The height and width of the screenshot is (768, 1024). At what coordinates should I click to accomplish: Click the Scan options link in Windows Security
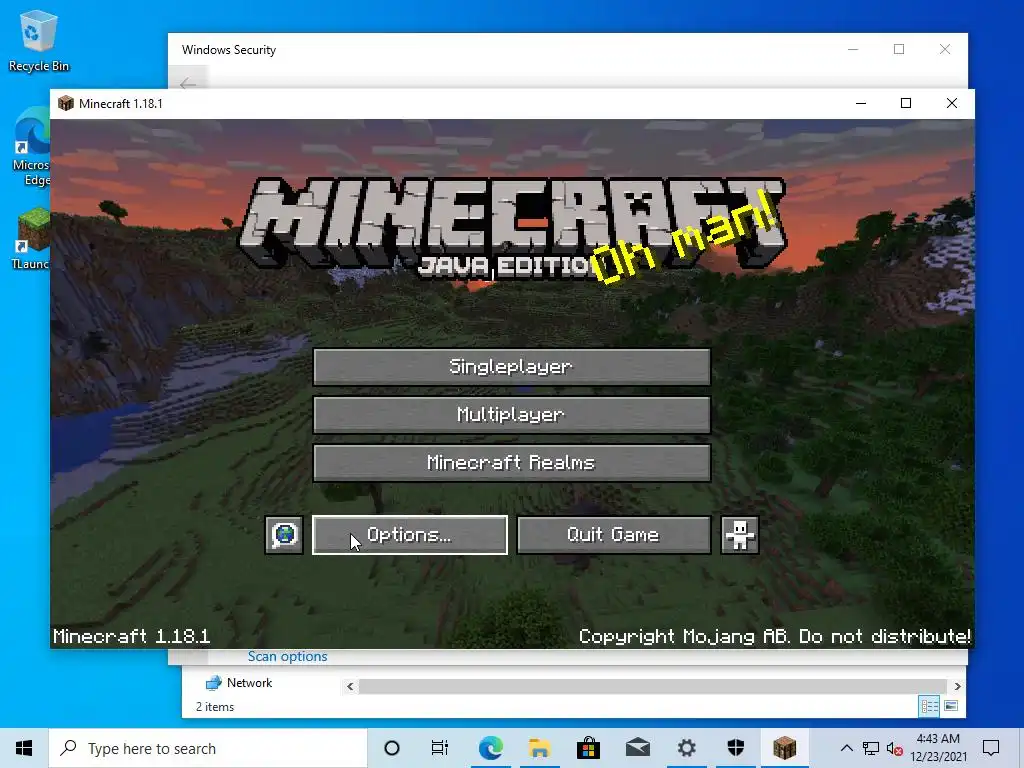[x=287, y=656]
